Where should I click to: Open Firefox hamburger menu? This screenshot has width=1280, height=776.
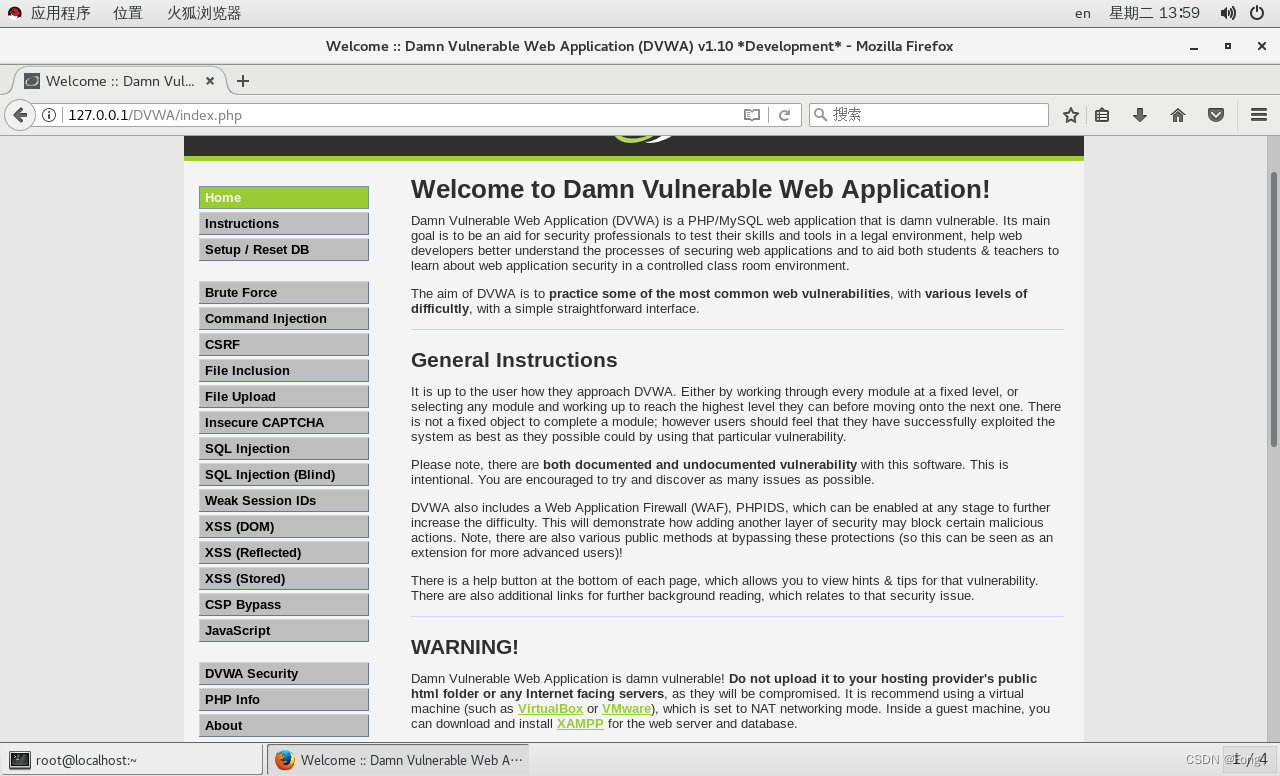[1259, 115]
